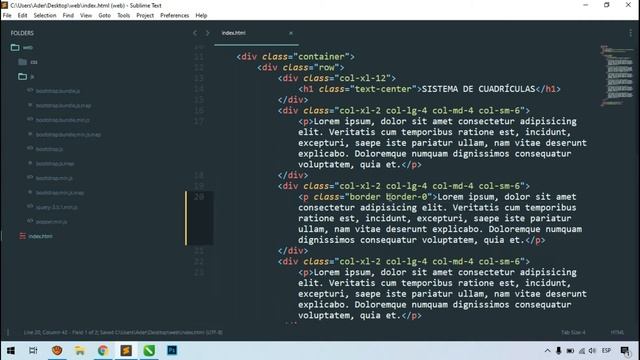Click the 'col-xl-12' class value

pos(363,78)
